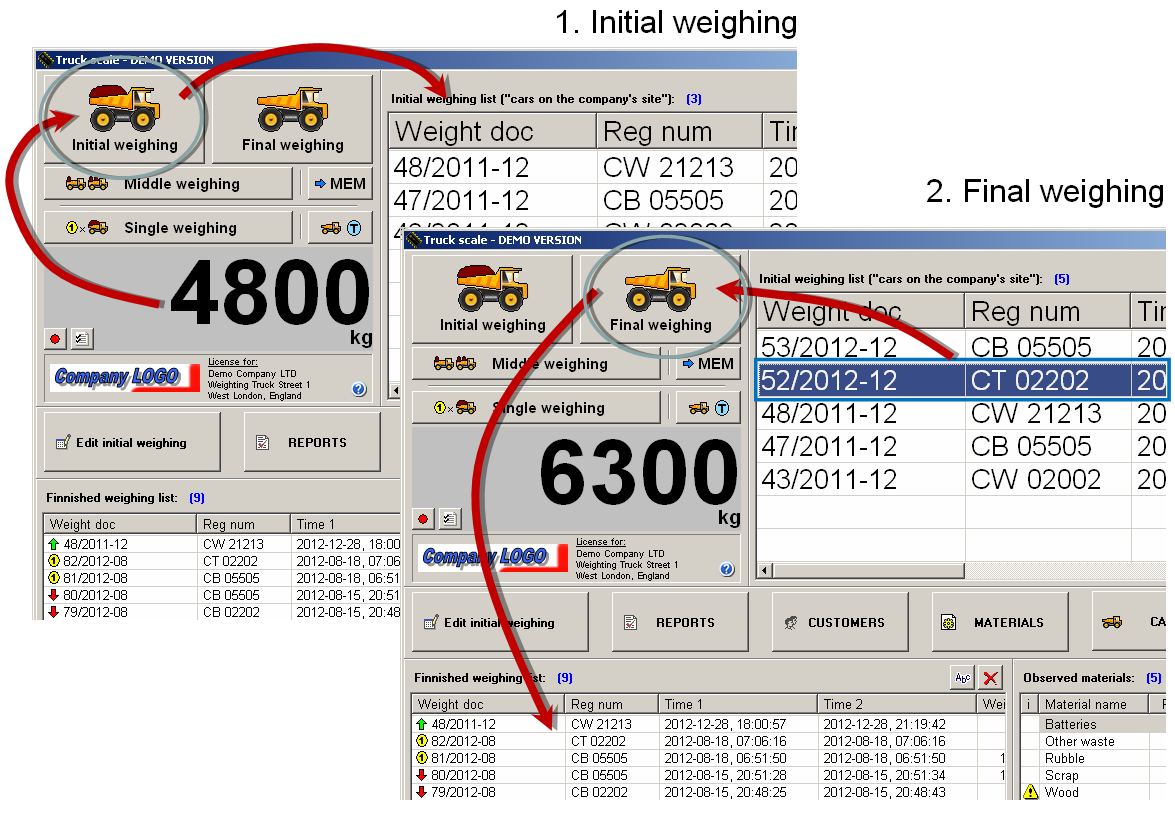The width and height of the screenshot is (1175, 814).
Task: Click Abc filter icon above finished list
Action: click(x=963, y=678)
